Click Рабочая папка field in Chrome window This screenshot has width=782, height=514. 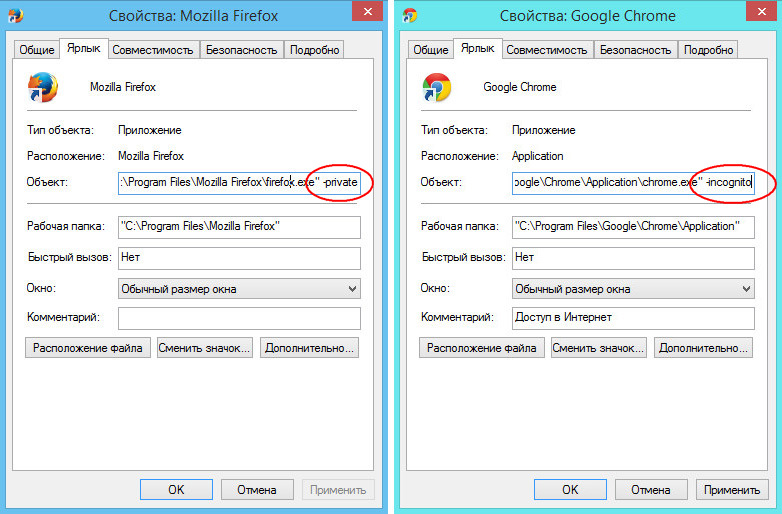[633, 227]
